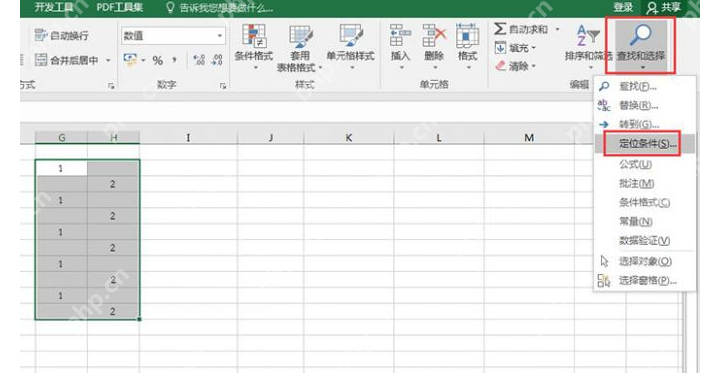Select column L header
This screenshot has height=373, width=720.
pos(439,137)
